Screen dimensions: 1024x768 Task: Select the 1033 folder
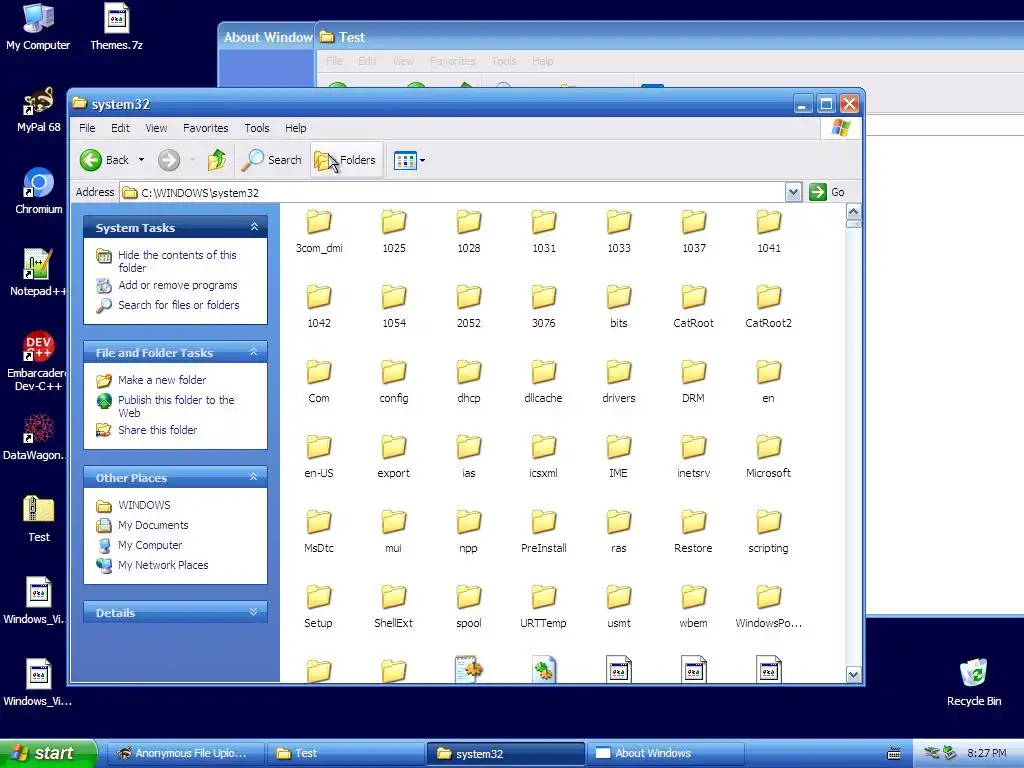(618, 232)
